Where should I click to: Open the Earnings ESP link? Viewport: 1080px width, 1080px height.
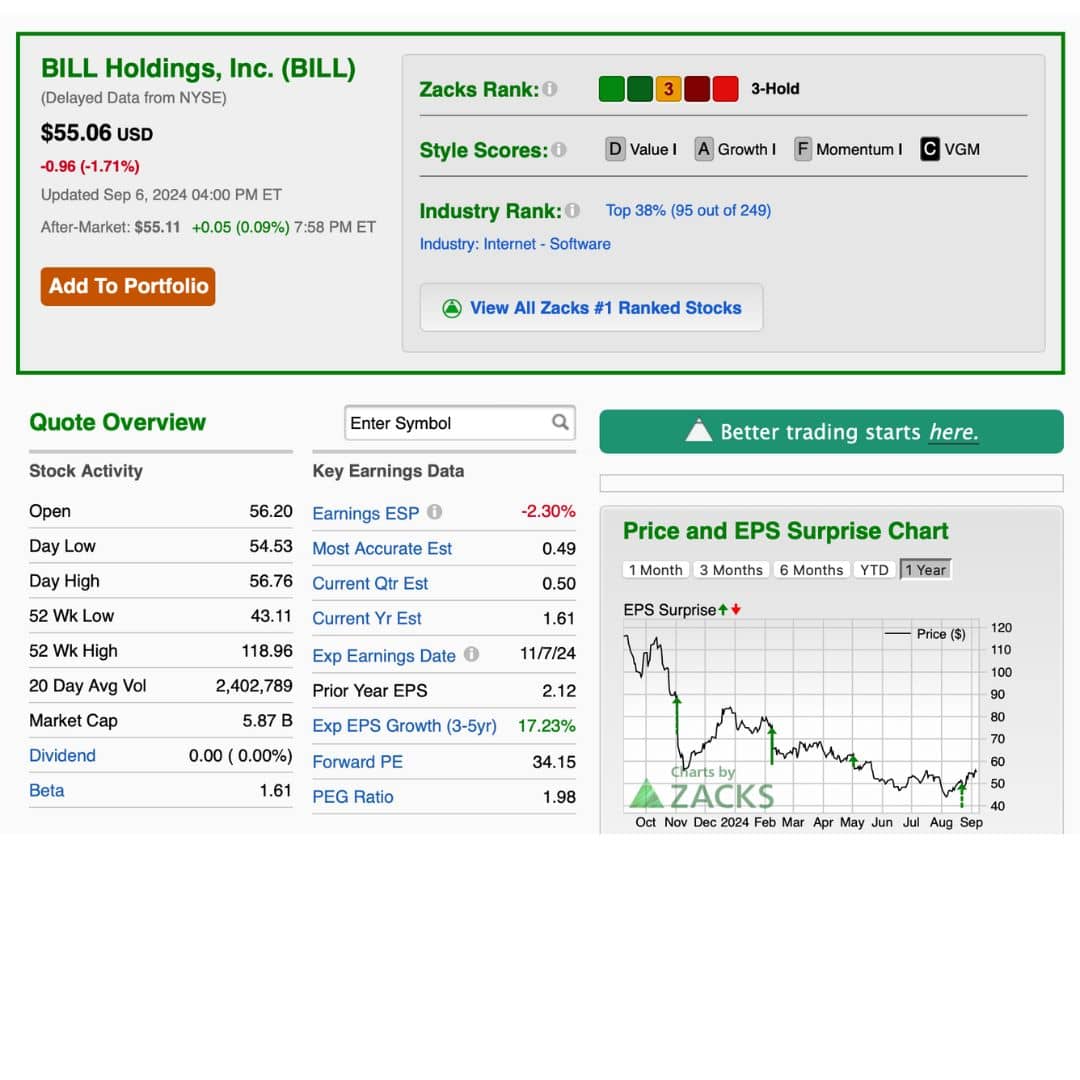click(x=366, y=513)
